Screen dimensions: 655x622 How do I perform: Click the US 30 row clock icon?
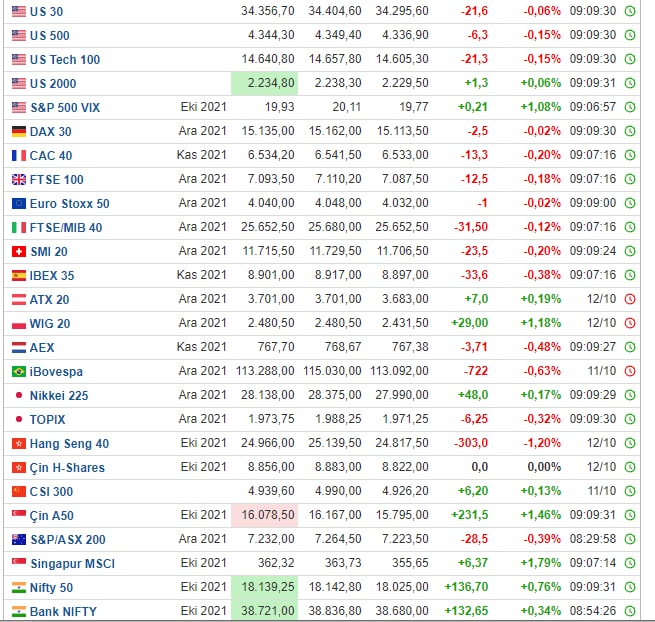pyautogui.click(x=630, y=11)
